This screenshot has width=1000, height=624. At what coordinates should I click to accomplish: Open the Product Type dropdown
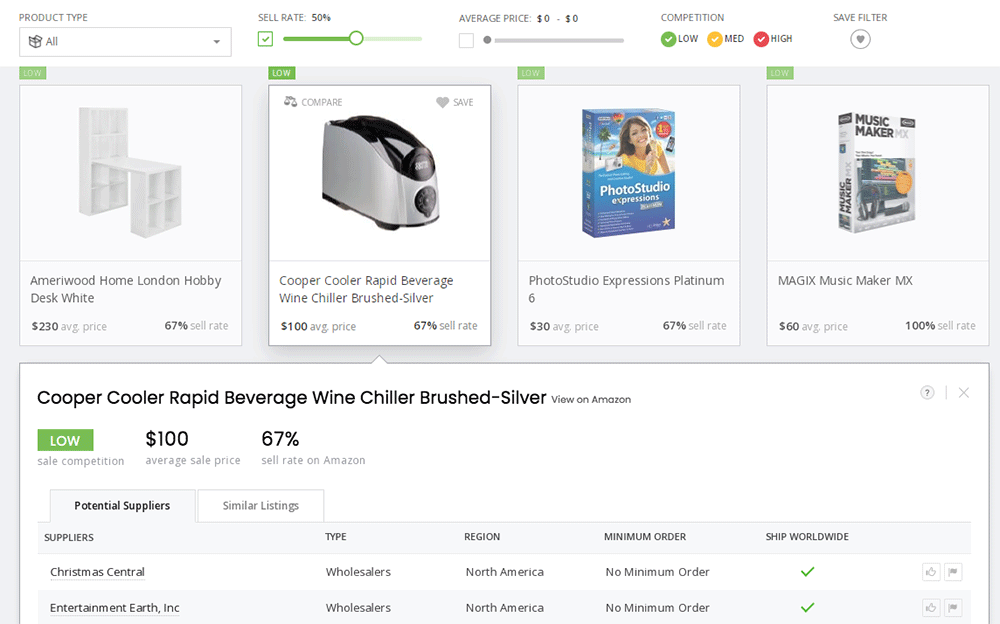pyautogui.click(x=125, y=41)
